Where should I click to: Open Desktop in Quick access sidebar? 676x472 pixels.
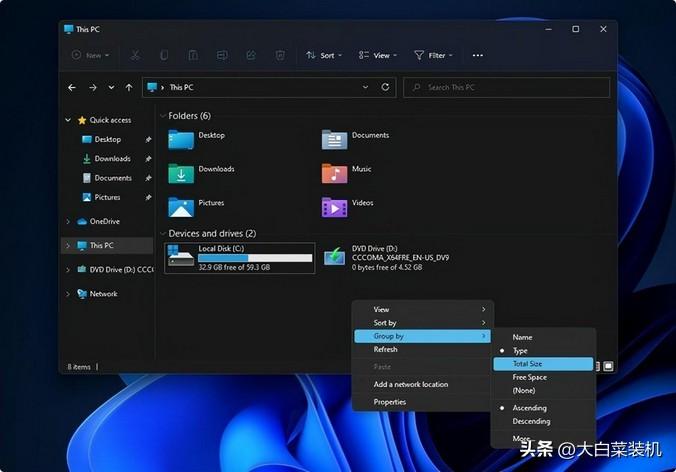pos(108,139)
